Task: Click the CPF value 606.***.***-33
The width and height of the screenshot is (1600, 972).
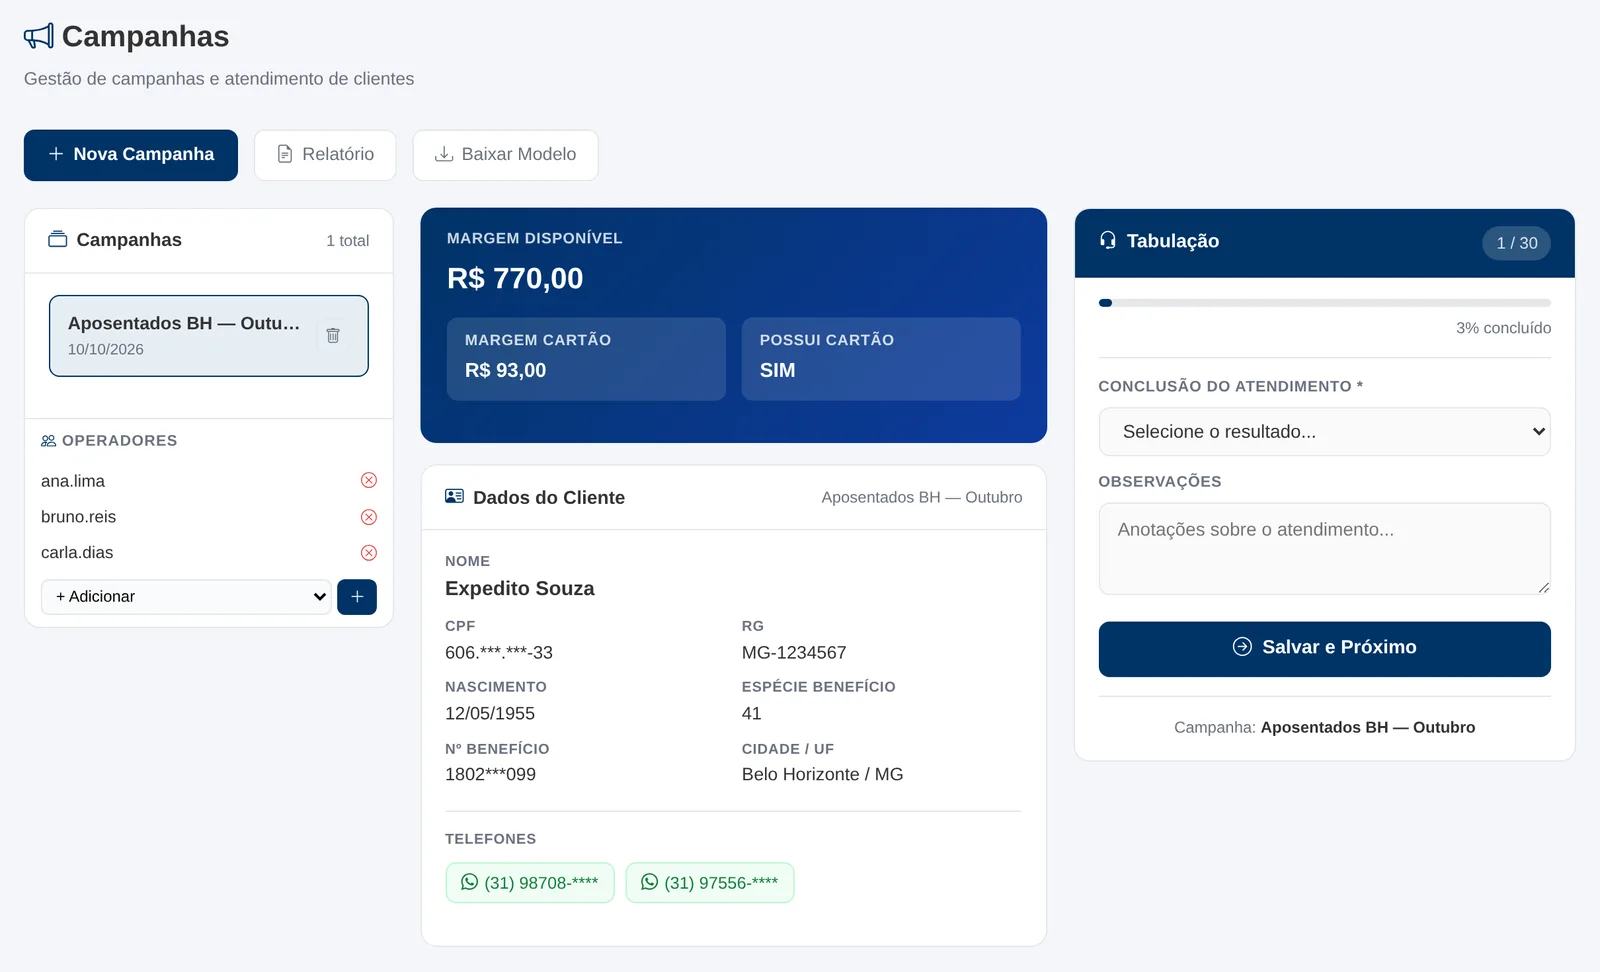Action: [x=499, y=653]
